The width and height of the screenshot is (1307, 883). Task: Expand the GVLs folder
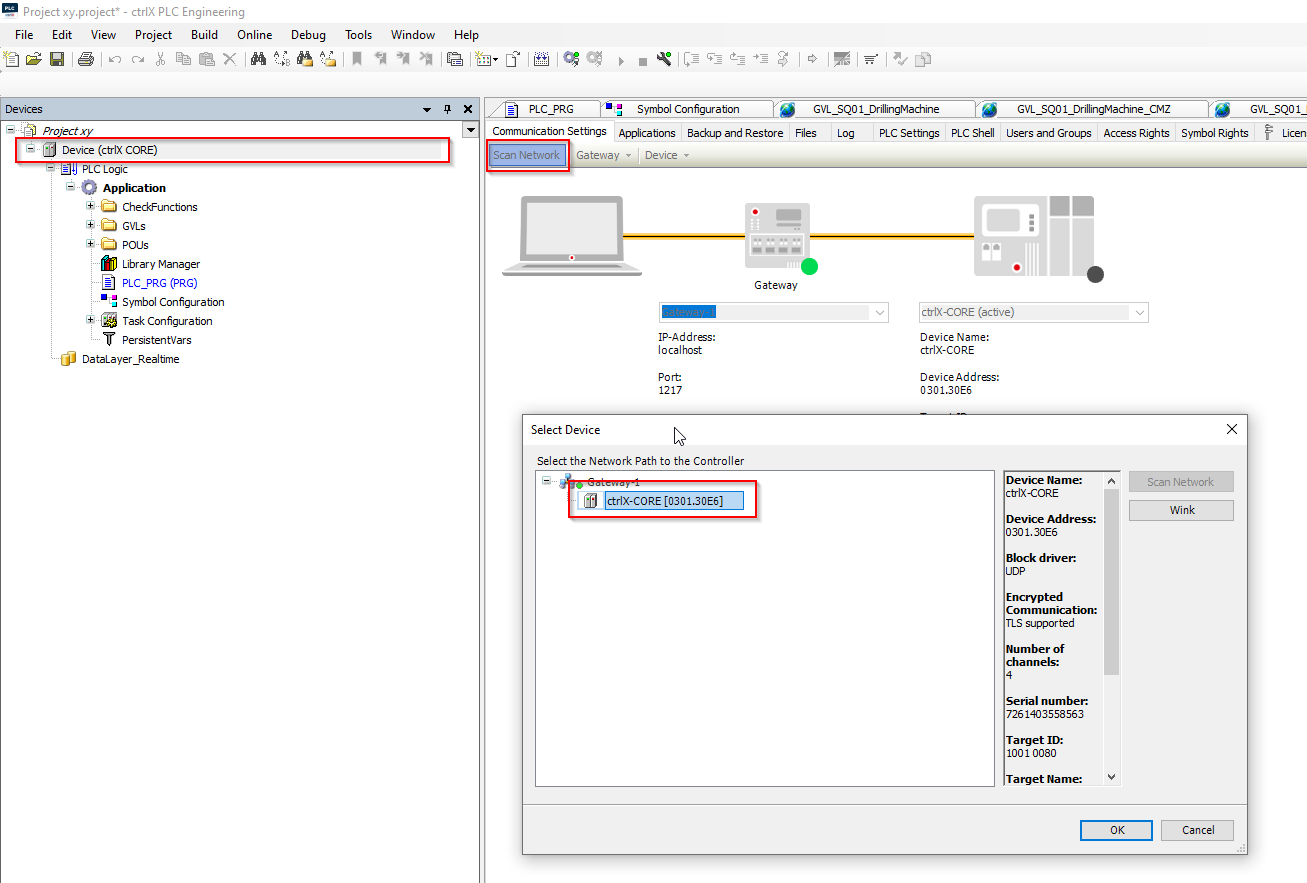90,225
